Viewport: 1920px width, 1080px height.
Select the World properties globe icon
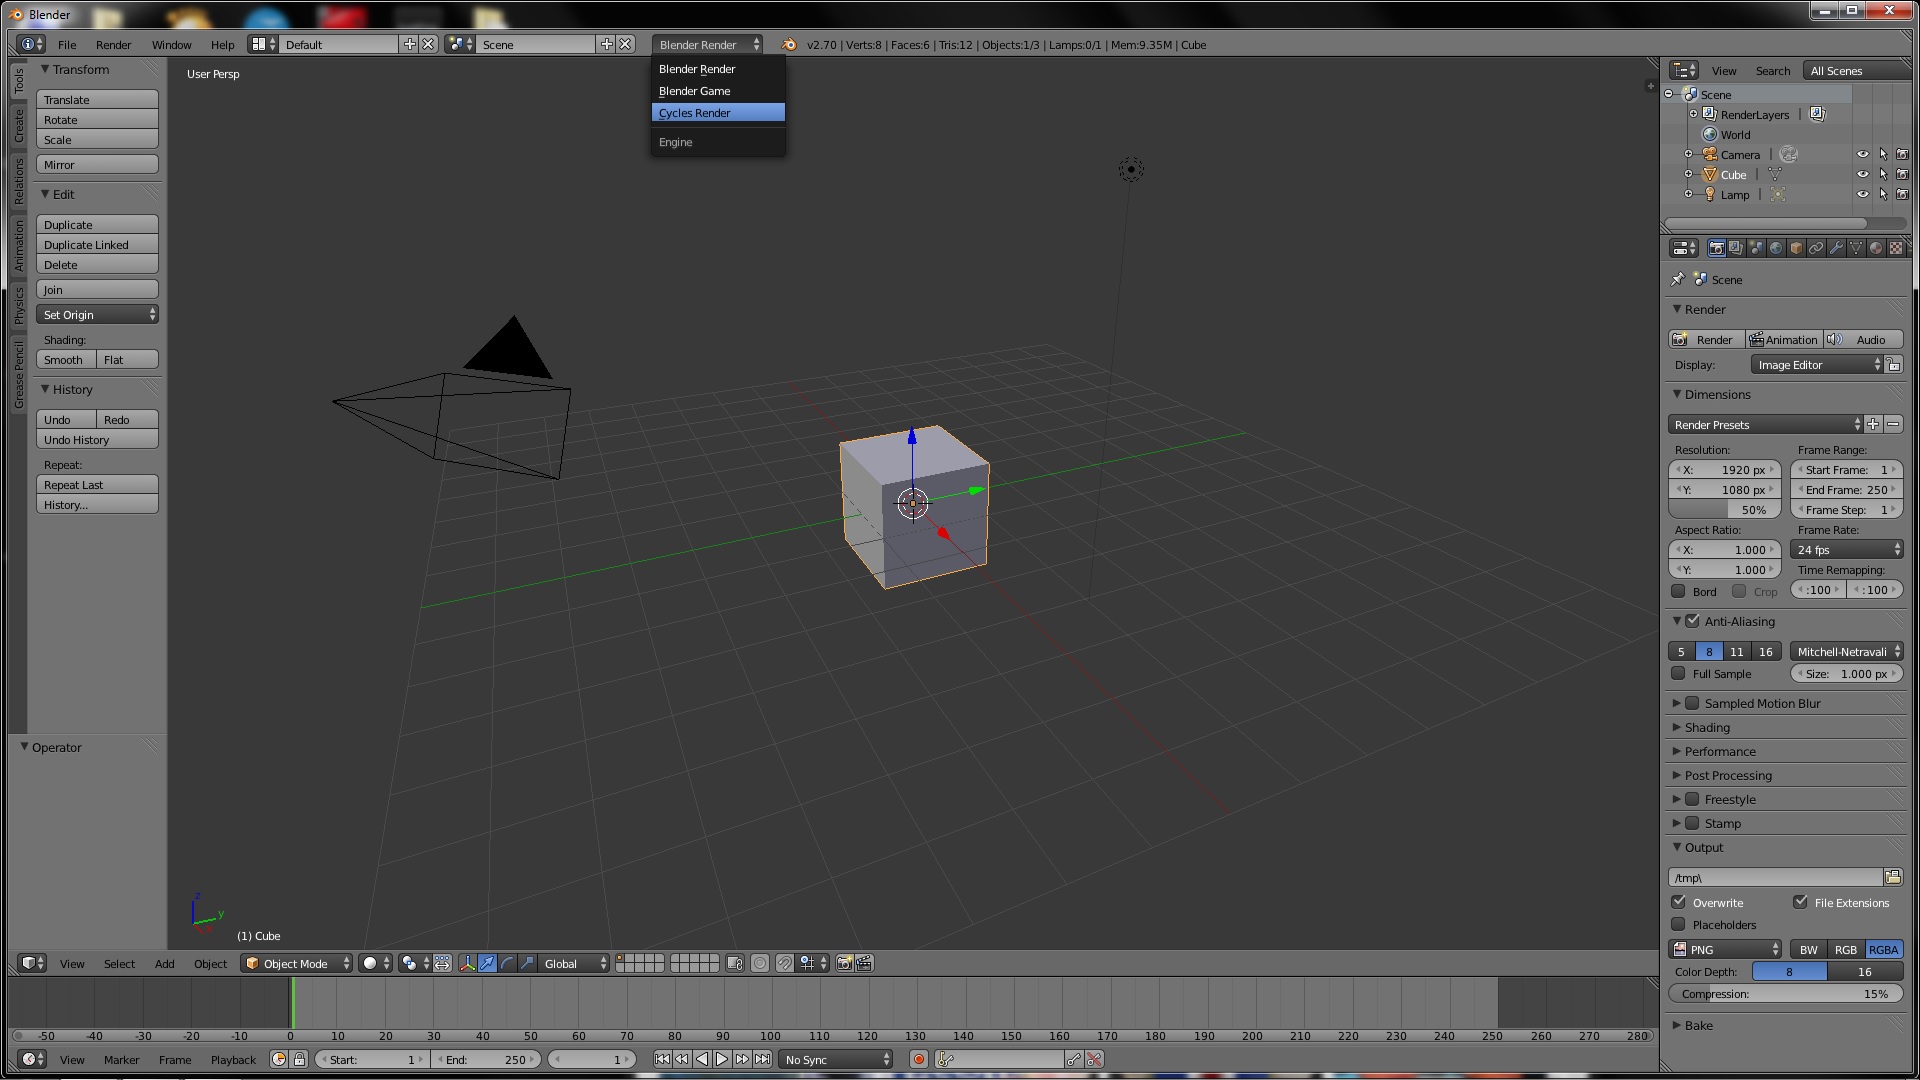[1775, 248]
